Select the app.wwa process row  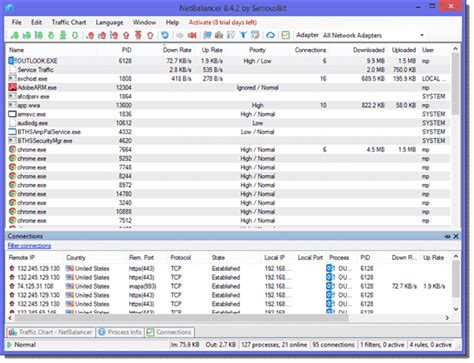click(x=228, y=105)
